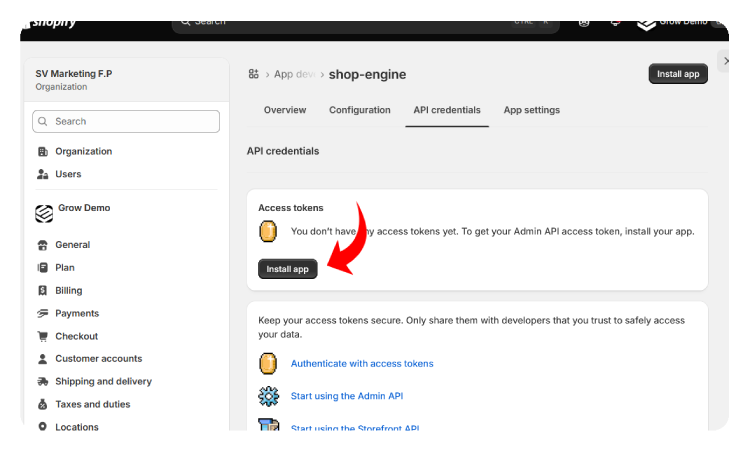Screen dimensions: 750x452
Task: Click the Shipping and delivery truck icon
Action: click(x=43, y=381)
